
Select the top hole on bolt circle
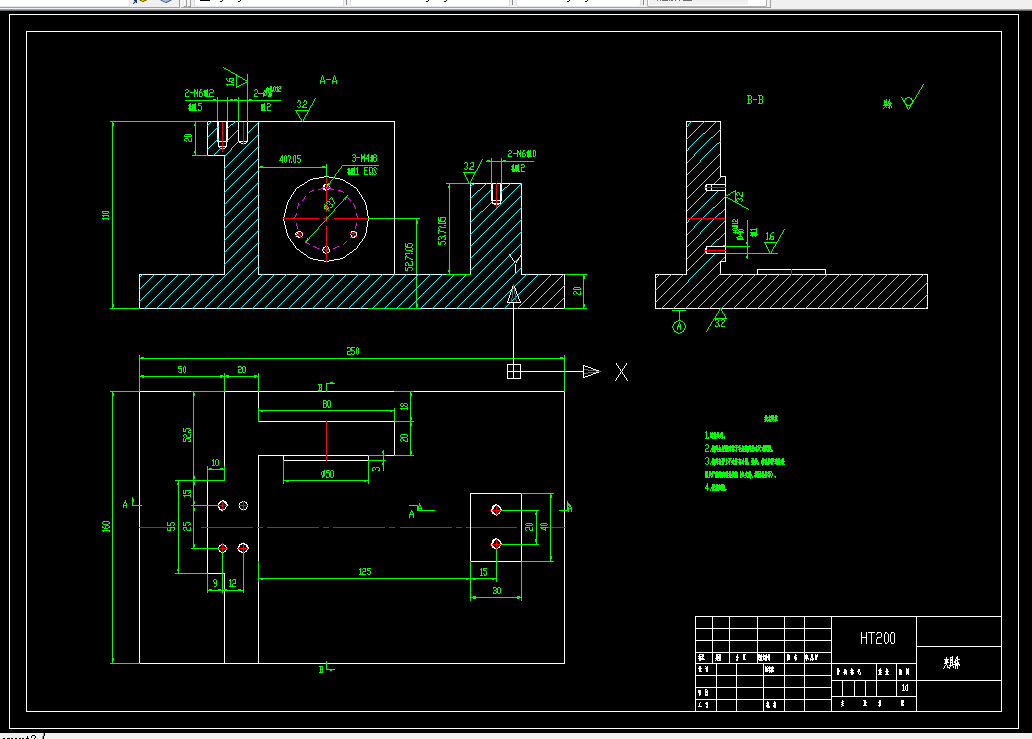326,188
